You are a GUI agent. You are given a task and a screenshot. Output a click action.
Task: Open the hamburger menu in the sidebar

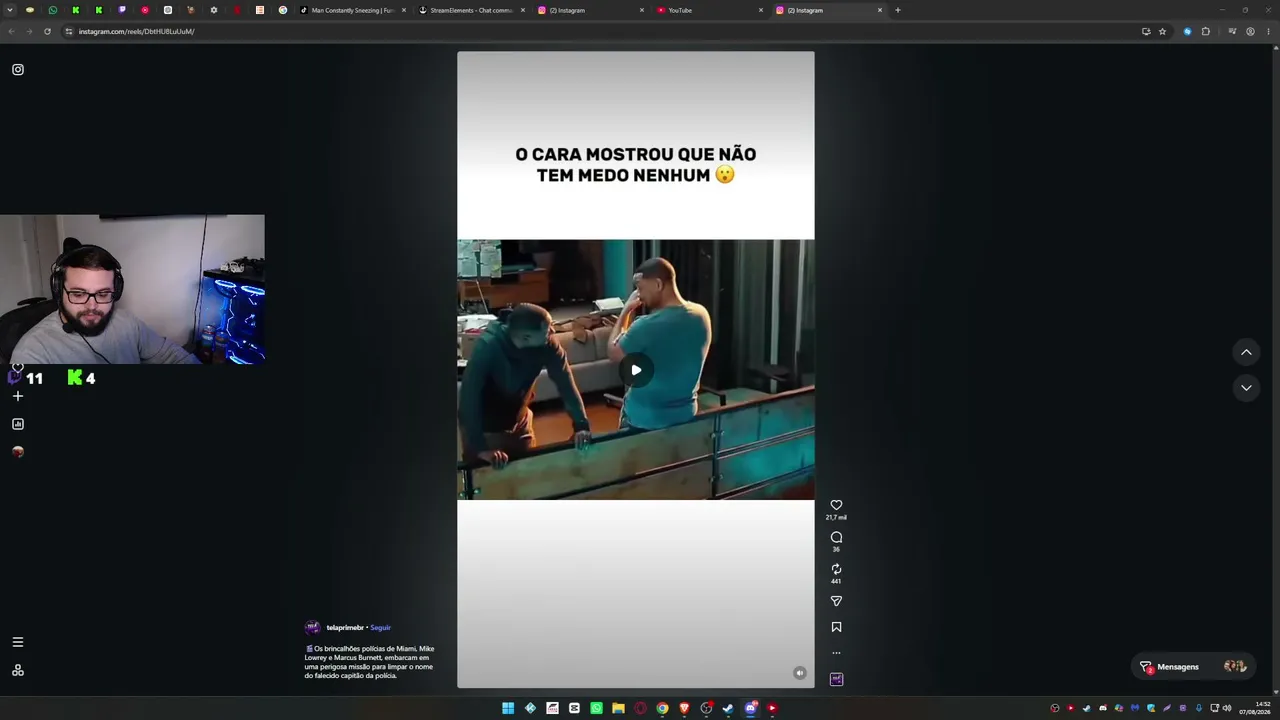[18, 642]
